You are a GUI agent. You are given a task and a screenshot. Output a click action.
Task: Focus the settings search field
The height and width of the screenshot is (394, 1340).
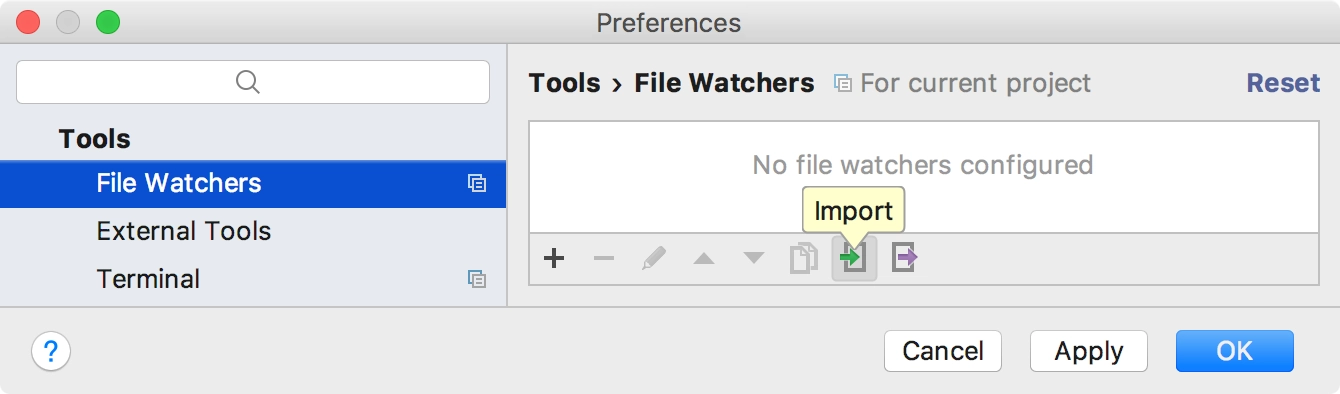coord(253,82)
